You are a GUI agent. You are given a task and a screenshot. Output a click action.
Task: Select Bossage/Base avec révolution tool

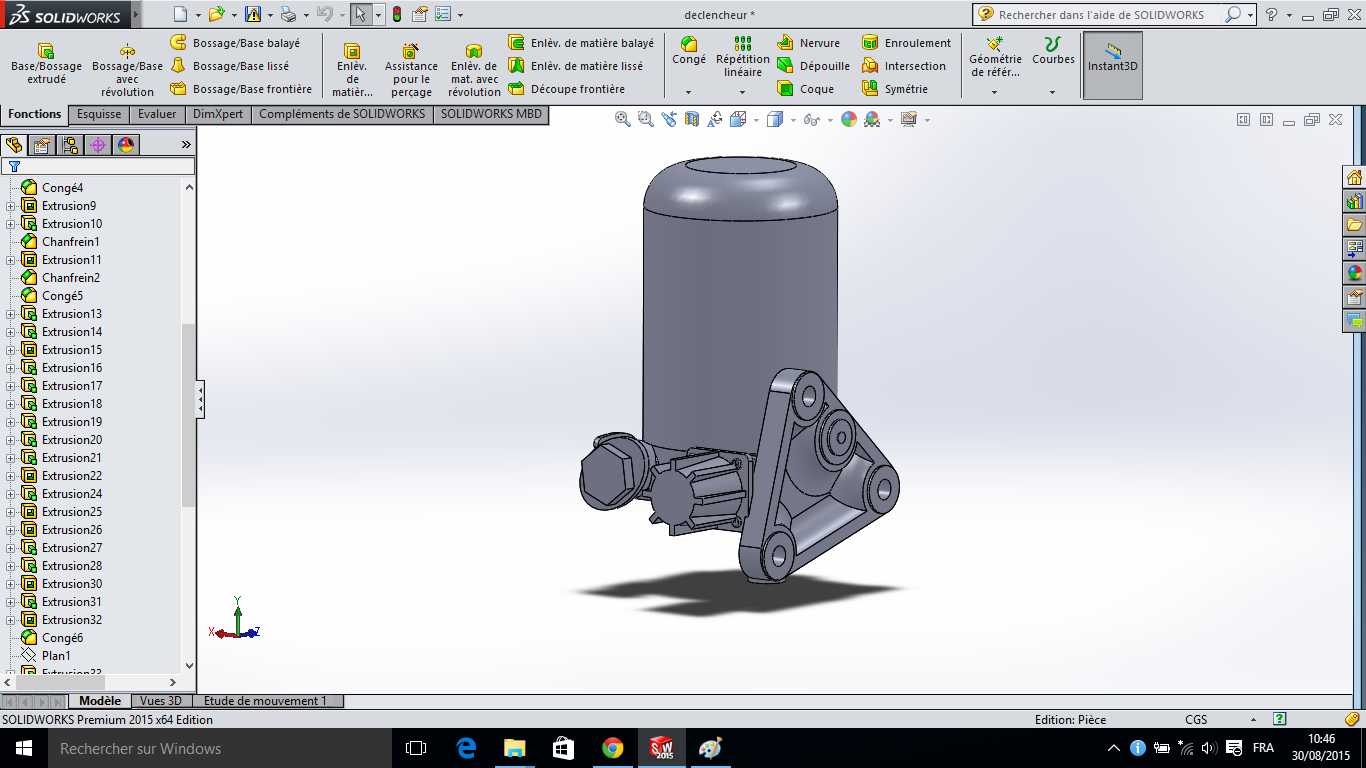(127, 70)
